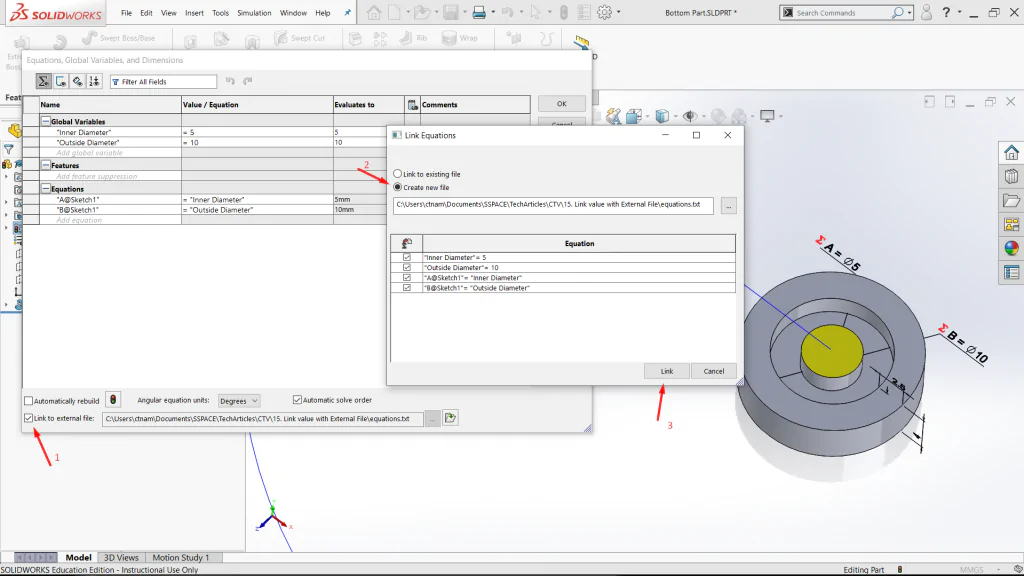This screenshot has width=1024, height=576.
Task: Open Angular equation units Degrees dropdown
Action: click(238, 401)
